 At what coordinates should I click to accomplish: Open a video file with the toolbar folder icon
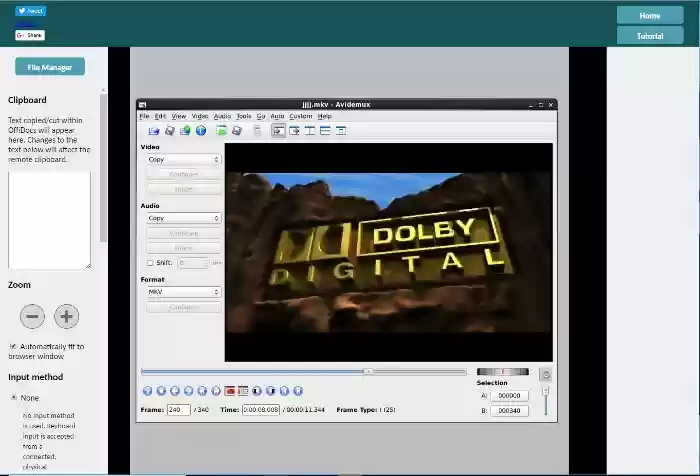(x=154, y=131)
